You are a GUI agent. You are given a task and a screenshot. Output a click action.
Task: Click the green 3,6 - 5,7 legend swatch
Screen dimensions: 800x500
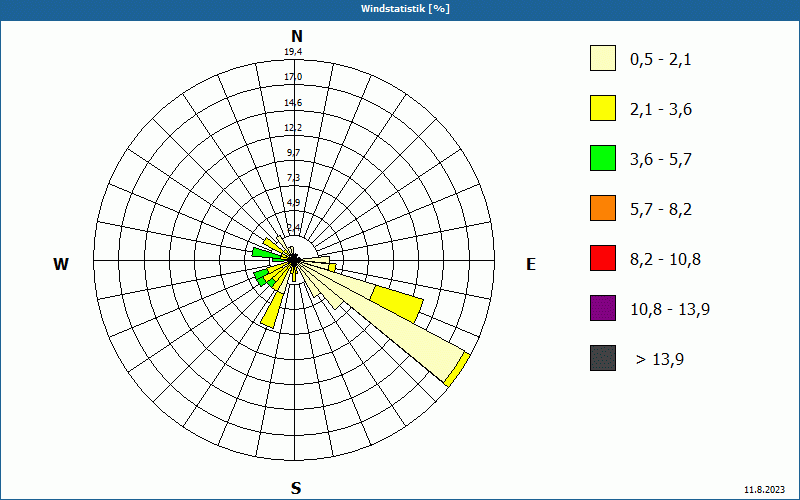[x=603, y=158]
